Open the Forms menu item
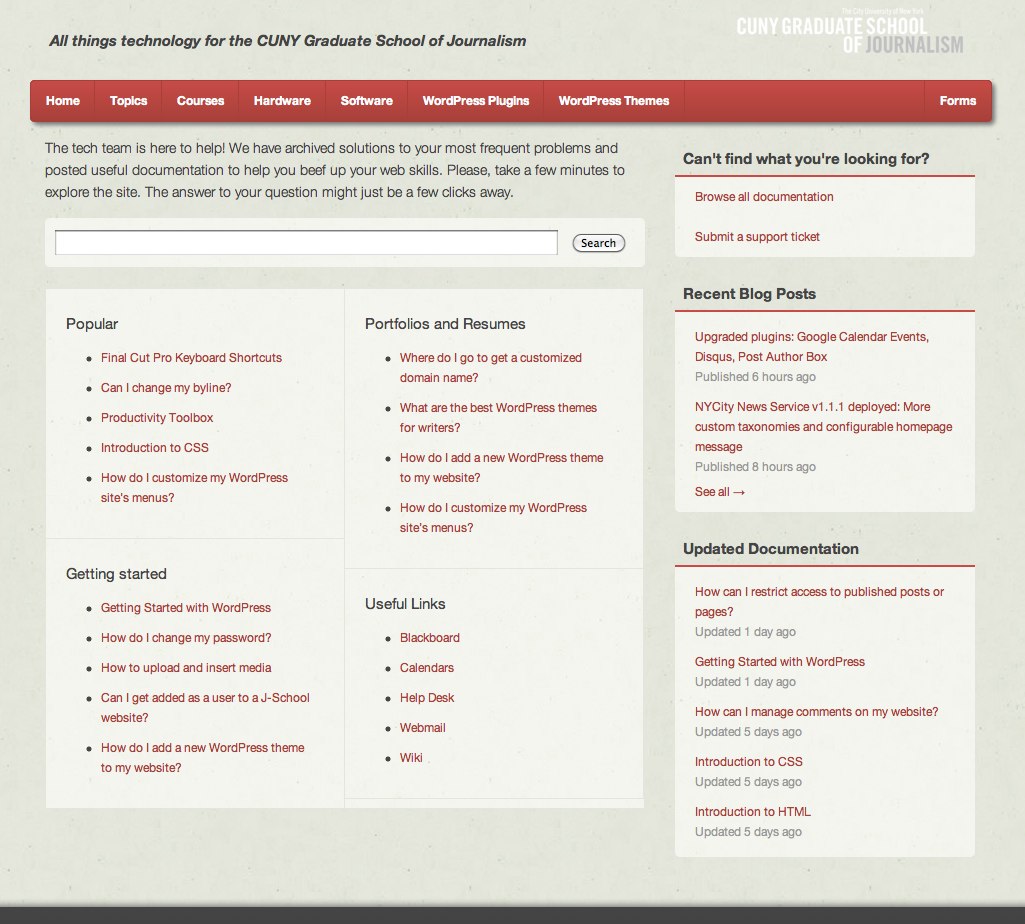Image resolution: width=1025 pixels, height=924 pixels. [x=958, y=101]
